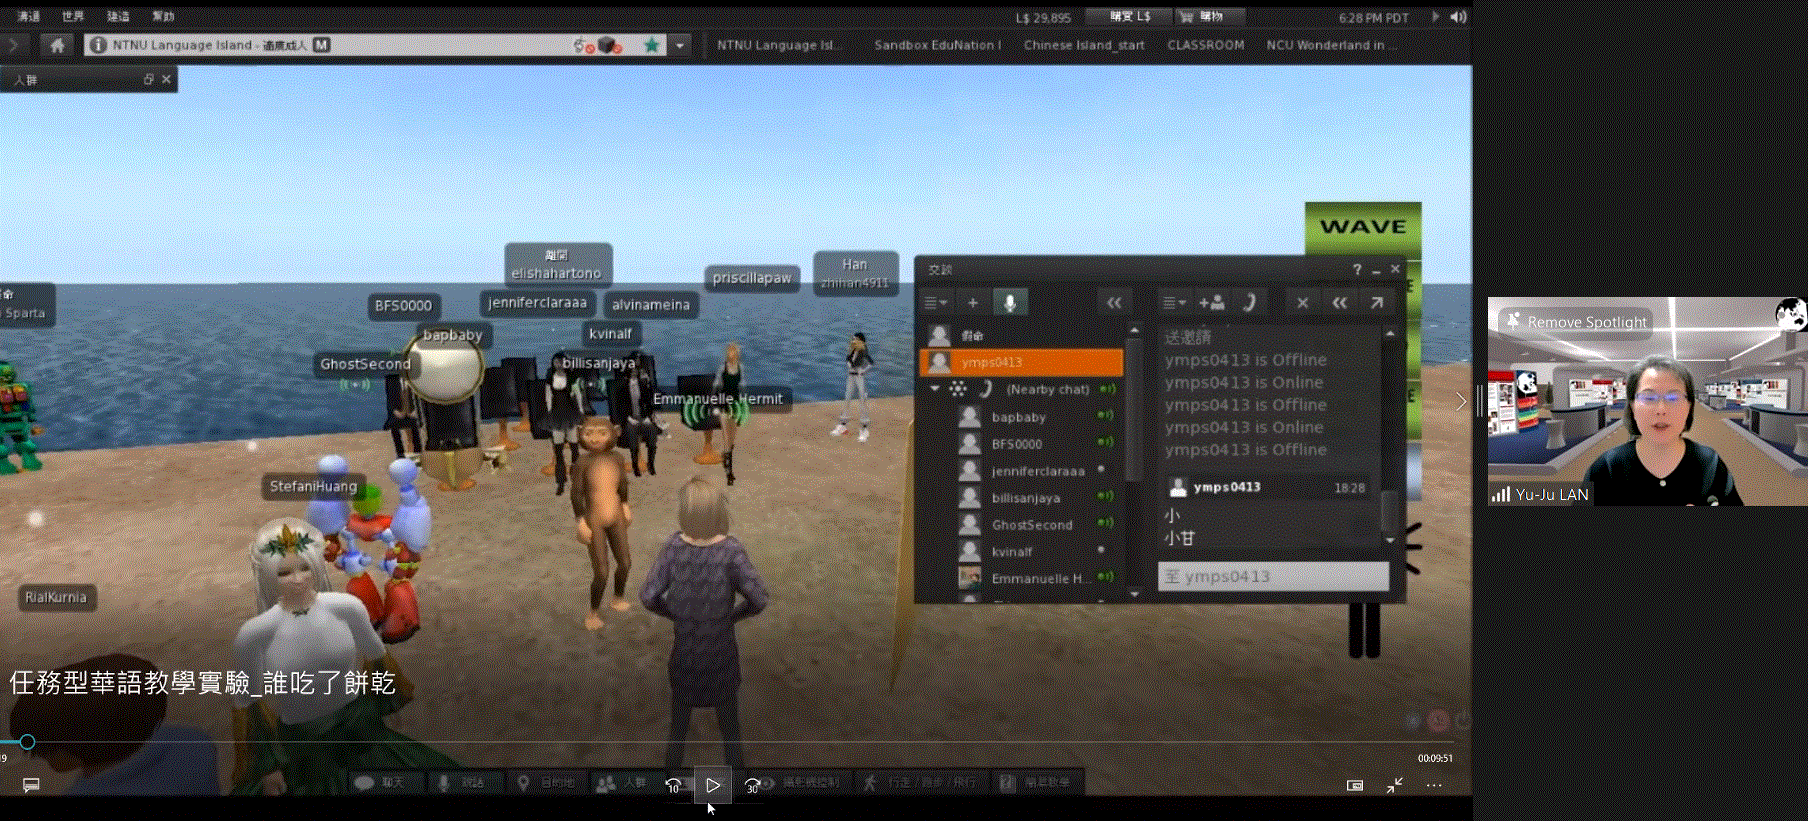Click the green star favorite landmark icon
The image size is (1808, 821).
(x=652, y=45)
